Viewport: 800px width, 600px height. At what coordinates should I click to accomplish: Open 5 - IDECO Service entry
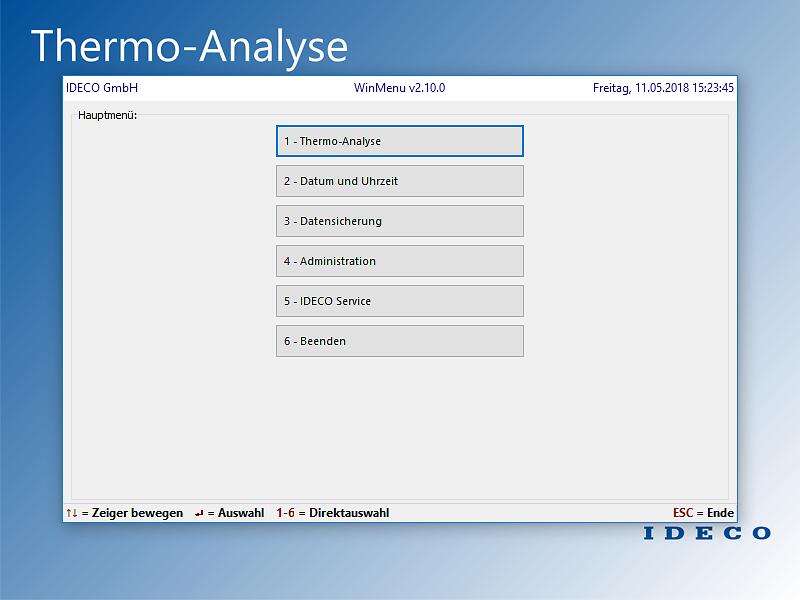click(x=399, y=301)
